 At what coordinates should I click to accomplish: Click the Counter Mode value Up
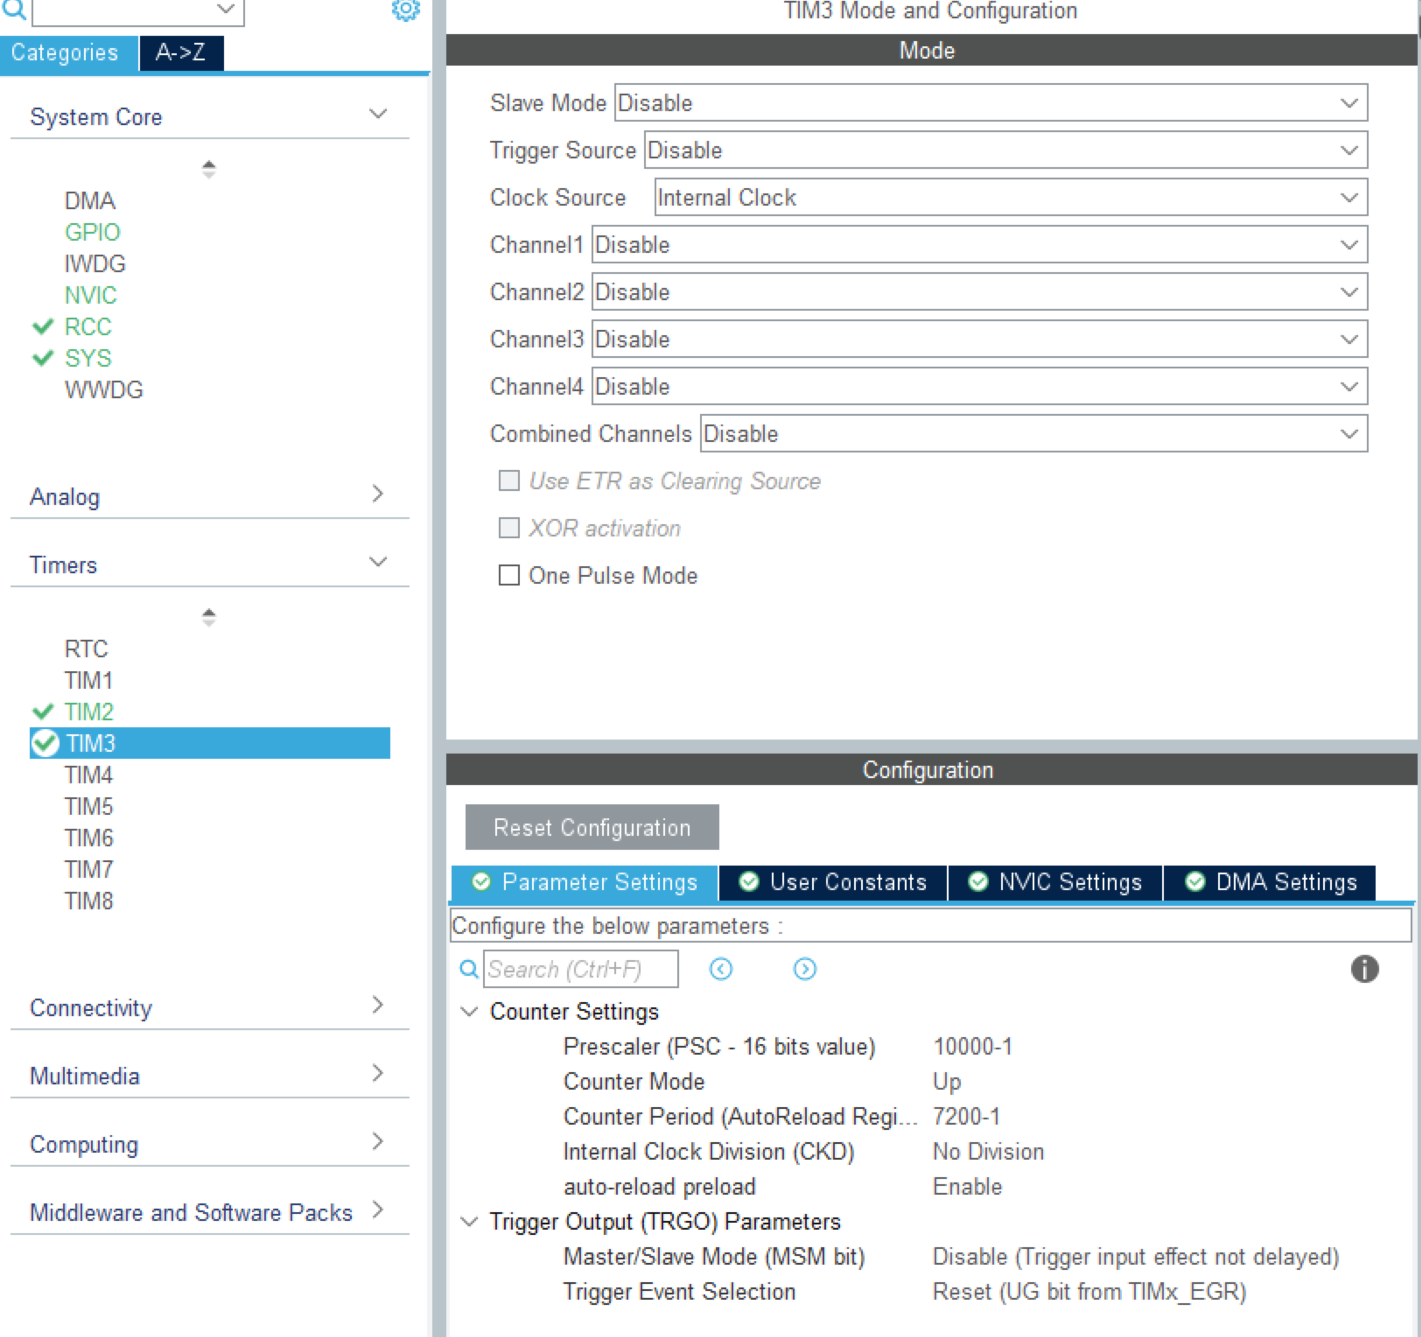[x=947, y=1081]
